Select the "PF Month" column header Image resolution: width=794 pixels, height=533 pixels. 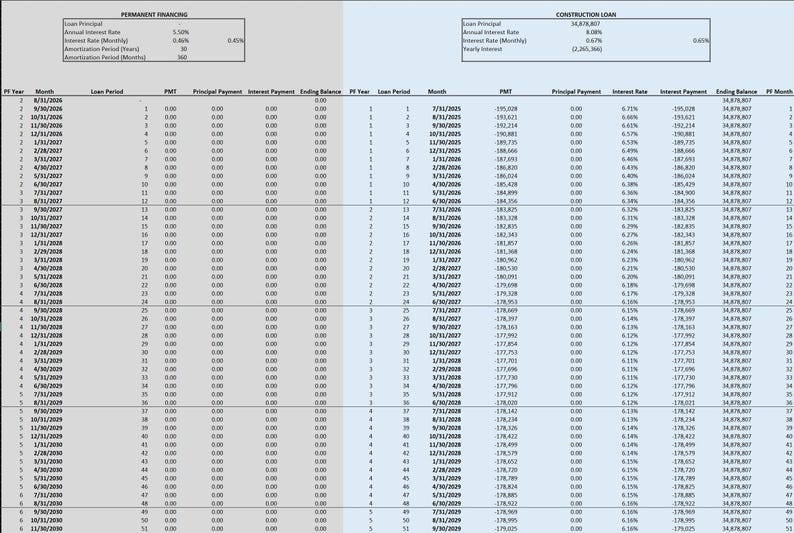(x=779, y=92)
